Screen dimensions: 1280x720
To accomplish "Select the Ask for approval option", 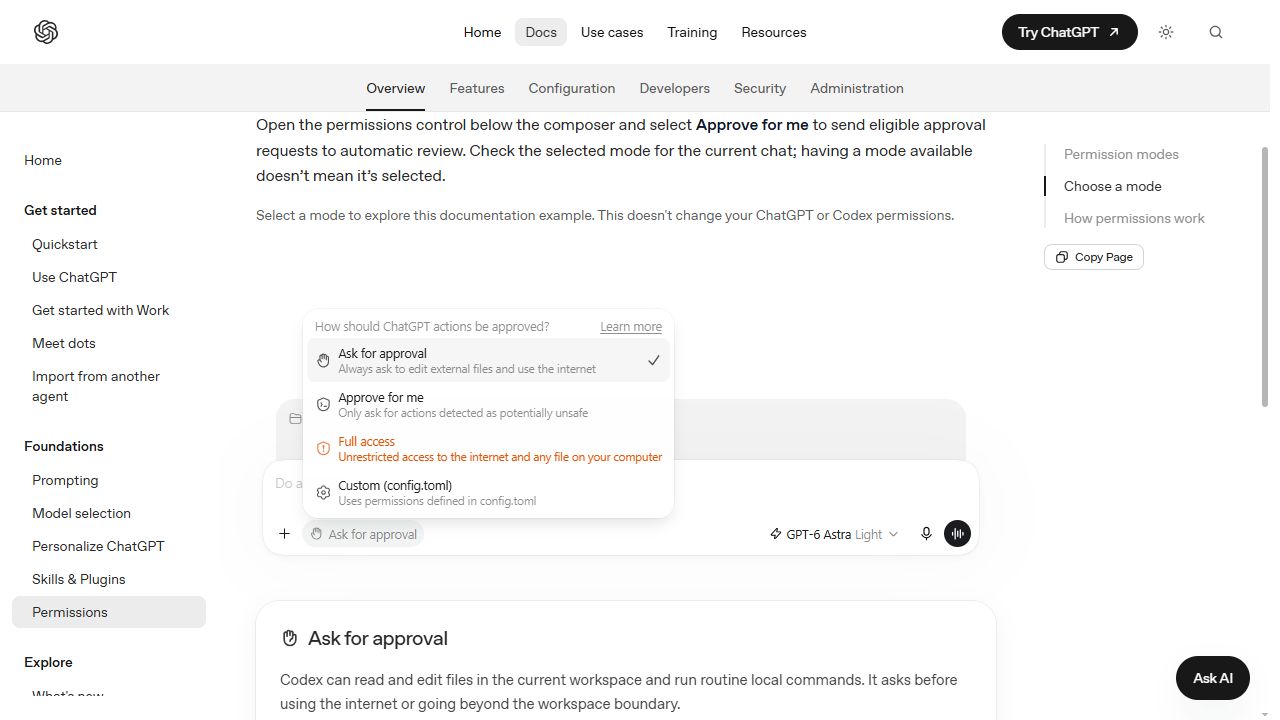I will click(488, 361).
